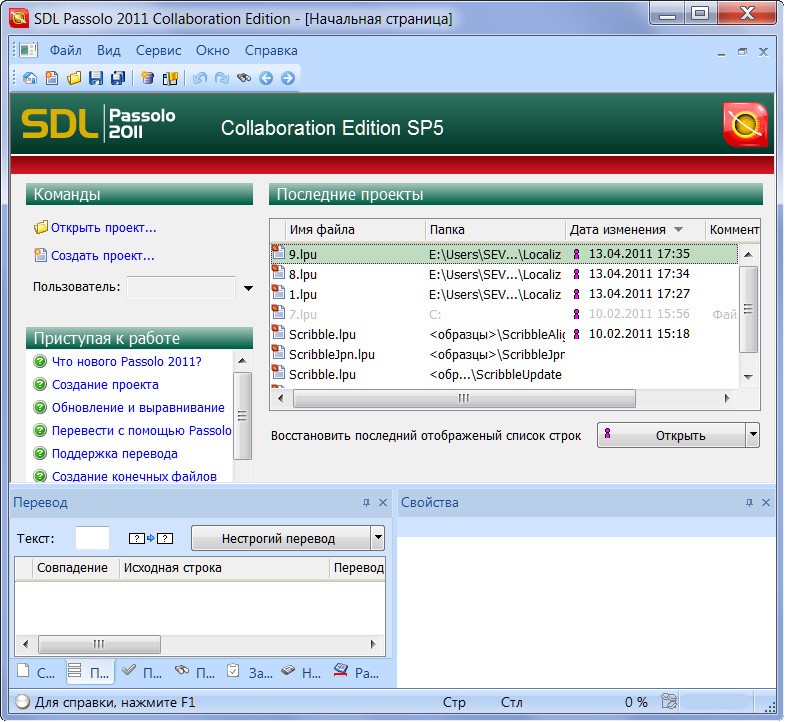Switch to the За... tasks bottom tab
Screen dimensions: 785x722
249,672
